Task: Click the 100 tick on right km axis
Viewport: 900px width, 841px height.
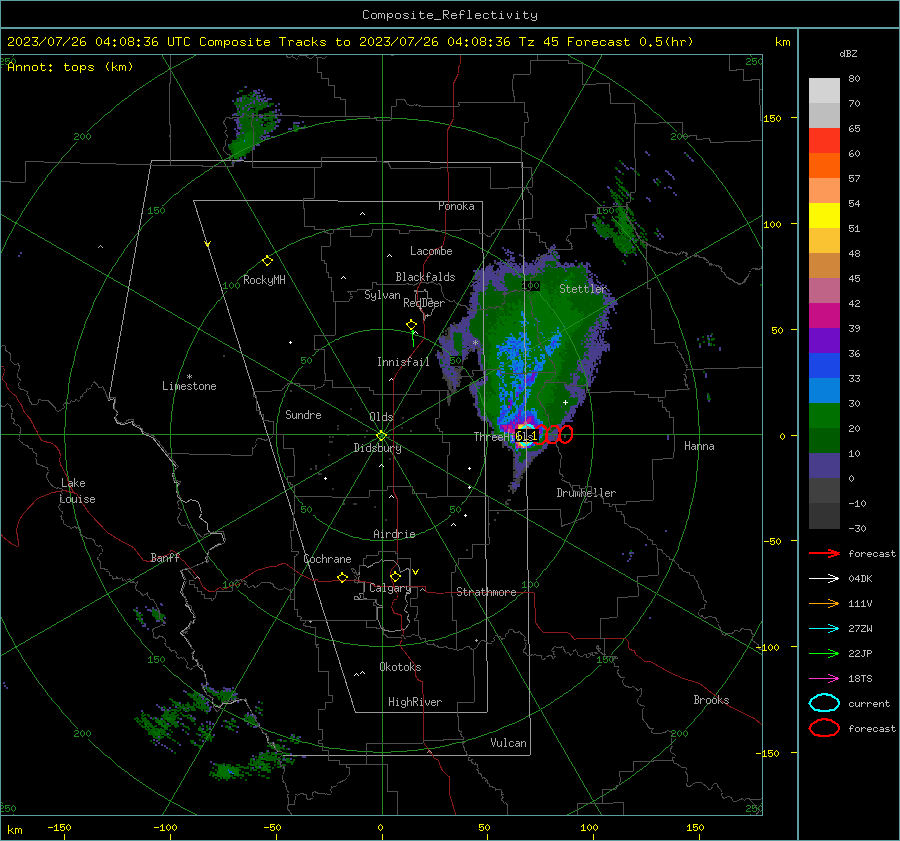Action: pyautogui.click(x=772, y=224)
